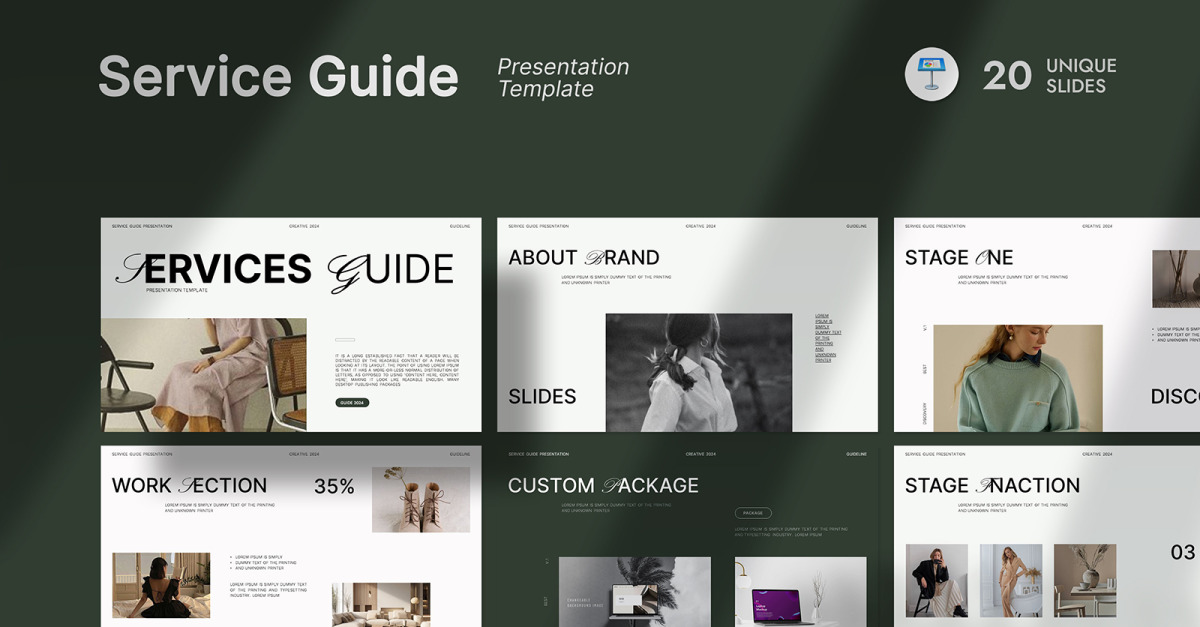The width and height of the screenshot is (1200, 627).
Task: Select the Presentation Template italic subtitle
Action: [x=563, y=78]
